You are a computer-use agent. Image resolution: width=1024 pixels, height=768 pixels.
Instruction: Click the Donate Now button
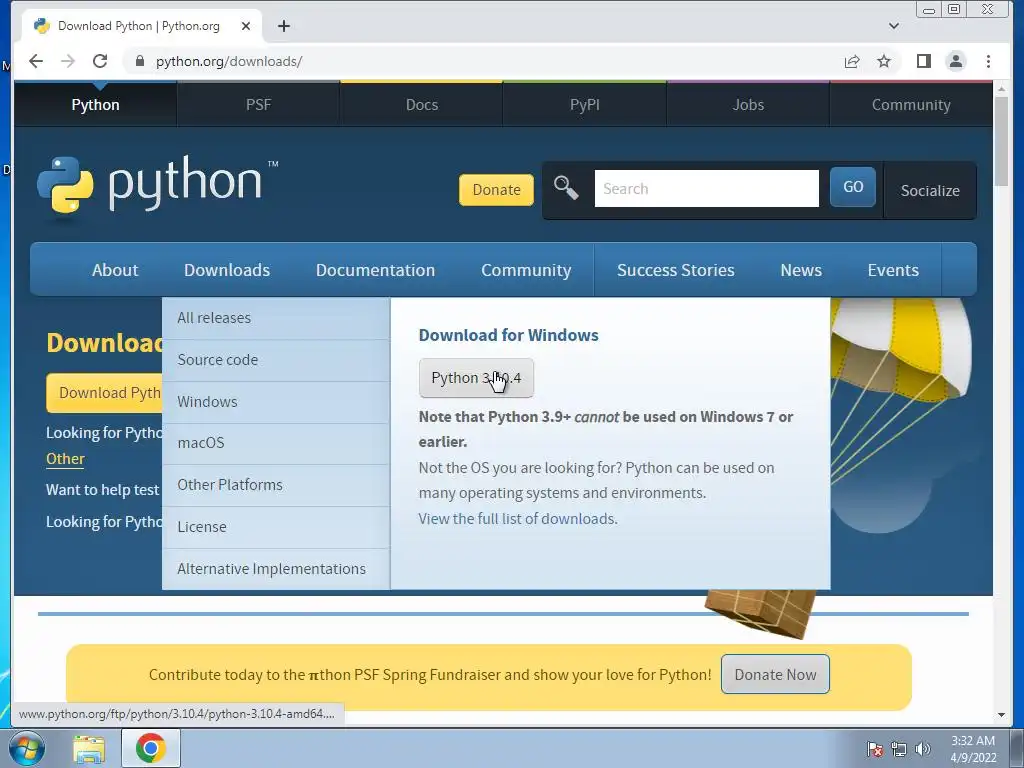775,675
